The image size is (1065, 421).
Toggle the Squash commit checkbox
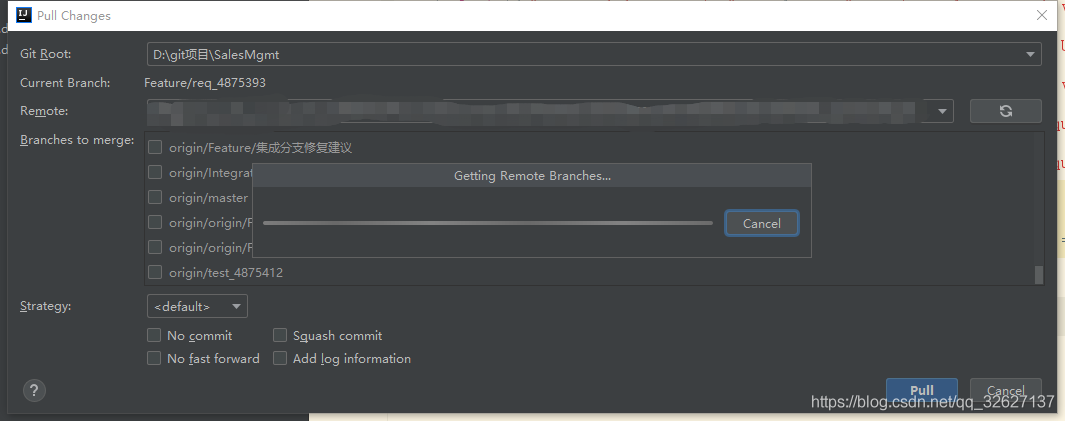[x=280, y=335]
